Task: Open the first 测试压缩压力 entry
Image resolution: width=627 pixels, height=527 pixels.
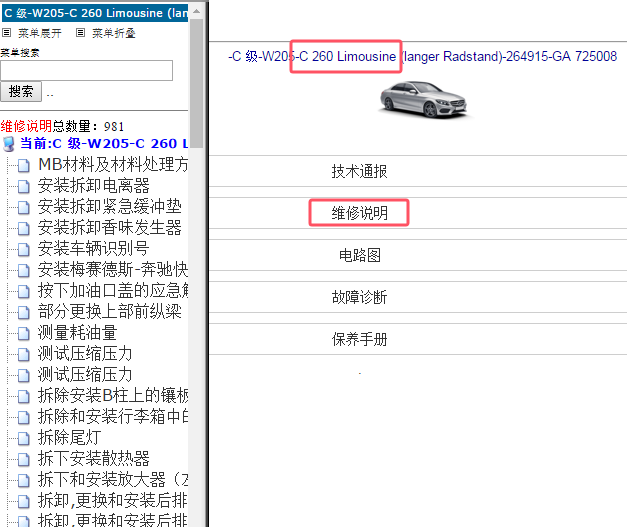Action: (85, 353)
